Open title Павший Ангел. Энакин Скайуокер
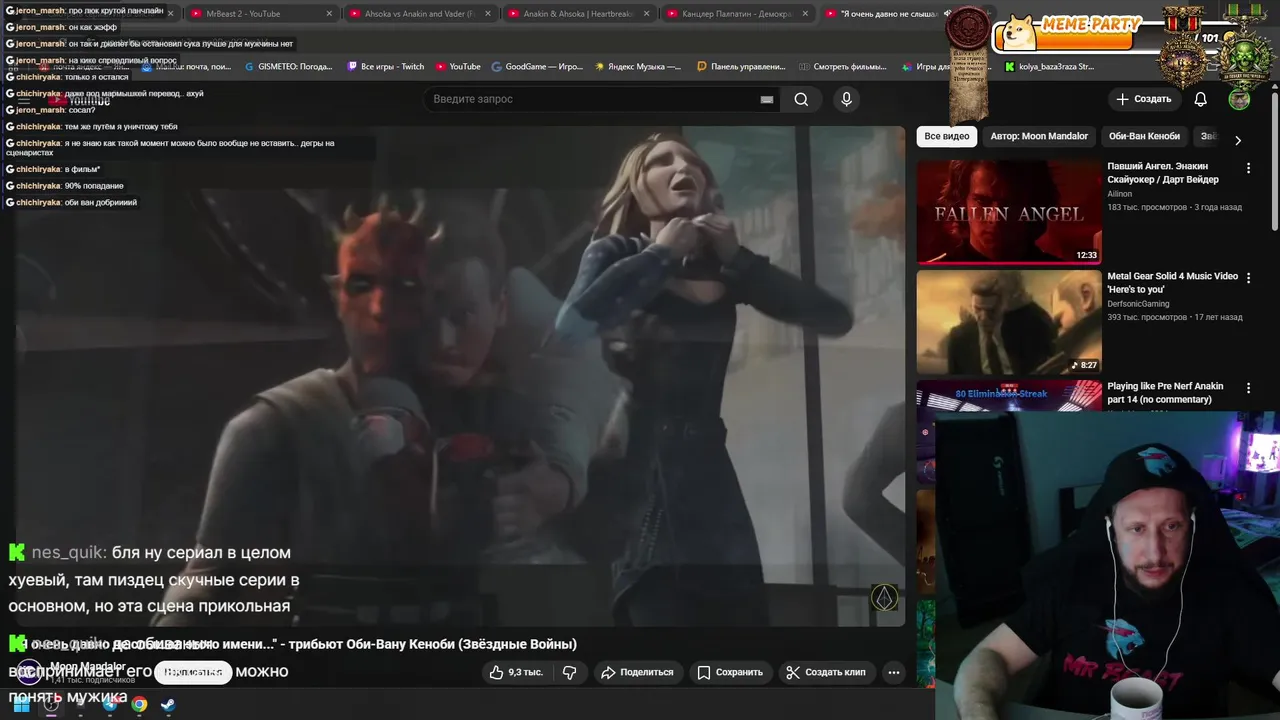The height and width of the screenshot is (720, 1280). pos(1163,173)
